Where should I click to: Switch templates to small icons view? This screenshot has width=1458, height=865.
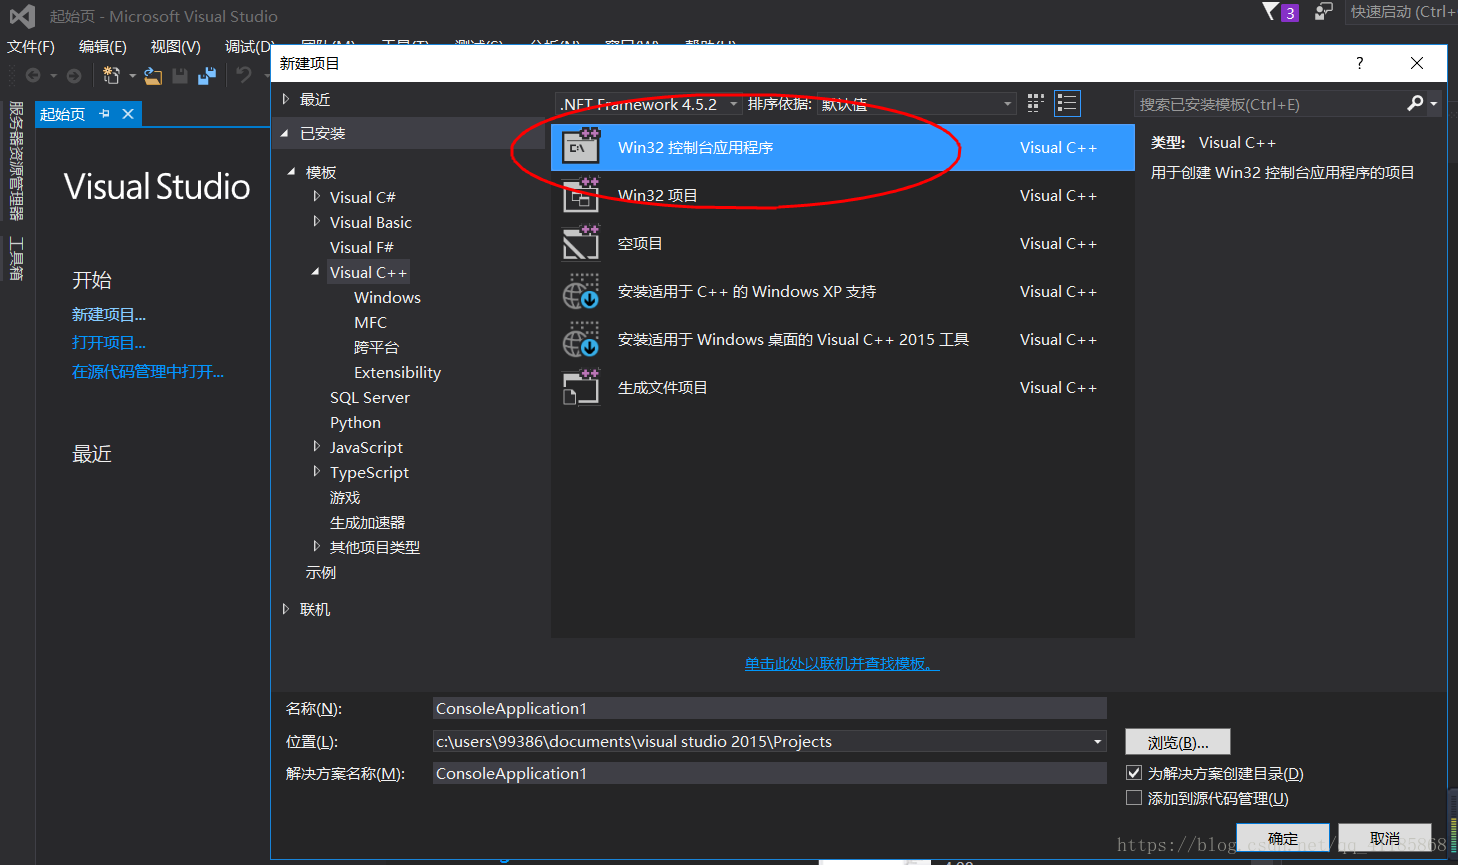pos(1035,103)
